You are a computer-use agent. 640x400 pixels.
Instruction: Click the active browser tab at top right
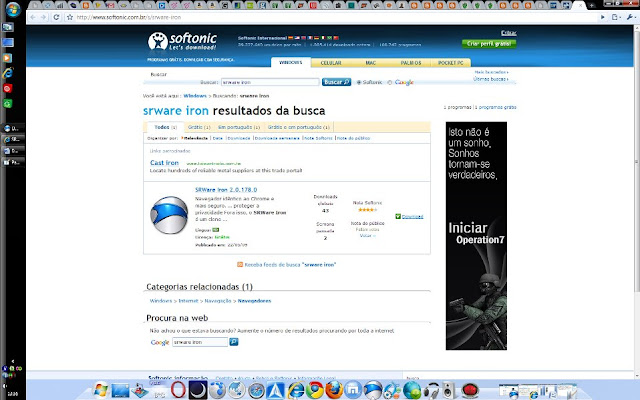(x=579, y=5)
